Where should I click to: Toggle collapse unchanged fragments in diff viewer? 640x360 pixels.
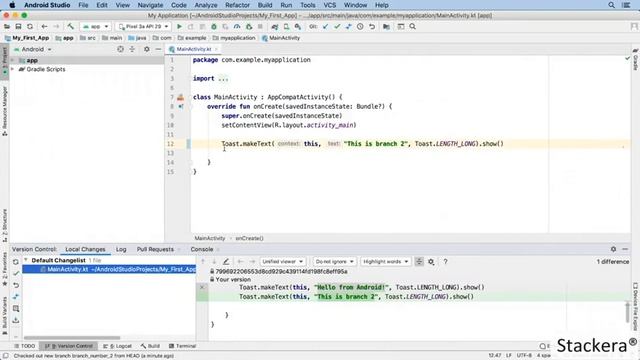click(x=419, y=262)
